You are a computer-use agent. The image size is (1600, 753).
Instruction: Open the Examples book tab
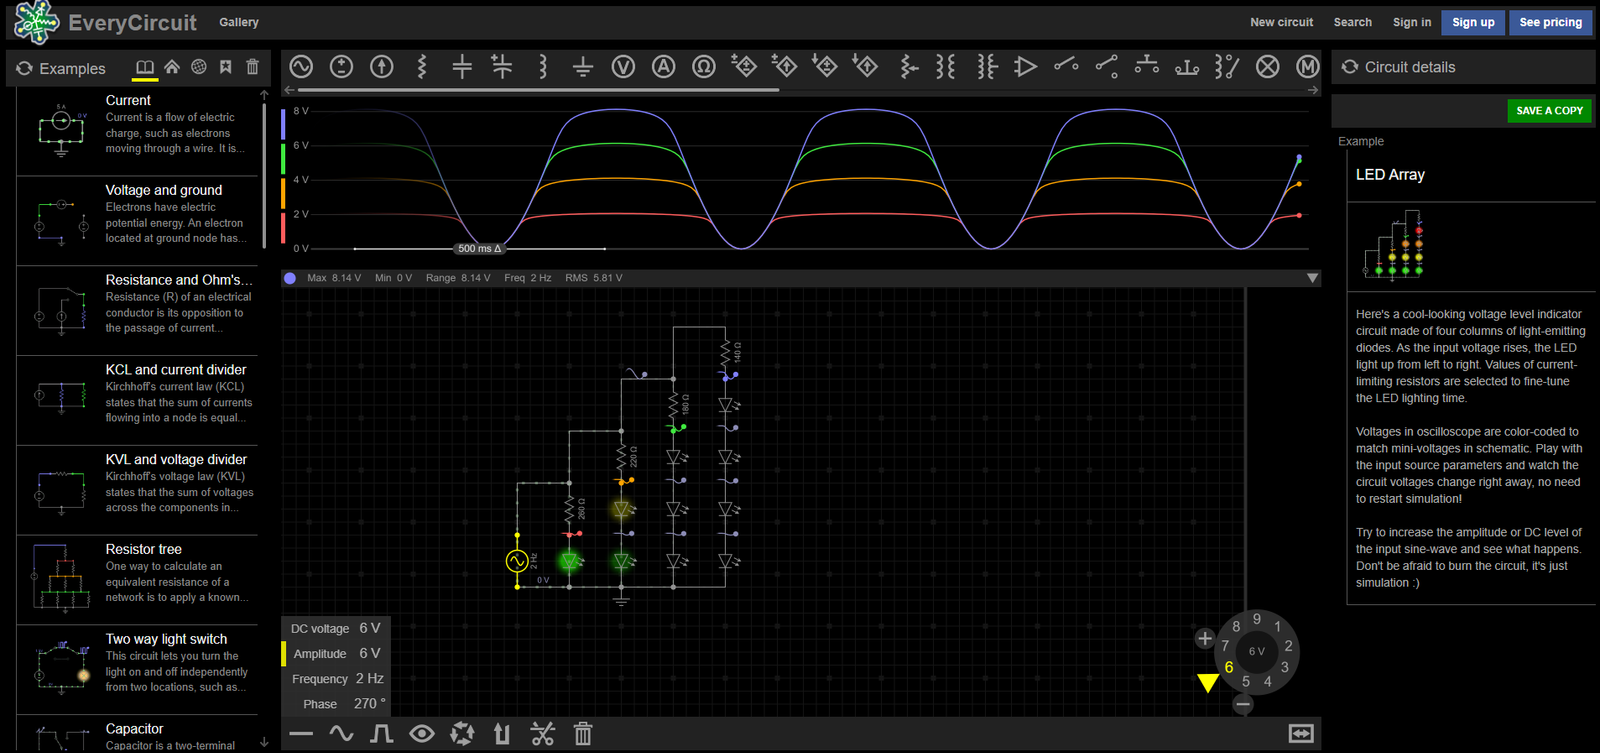pyautogui.click(x=145, y=67)
